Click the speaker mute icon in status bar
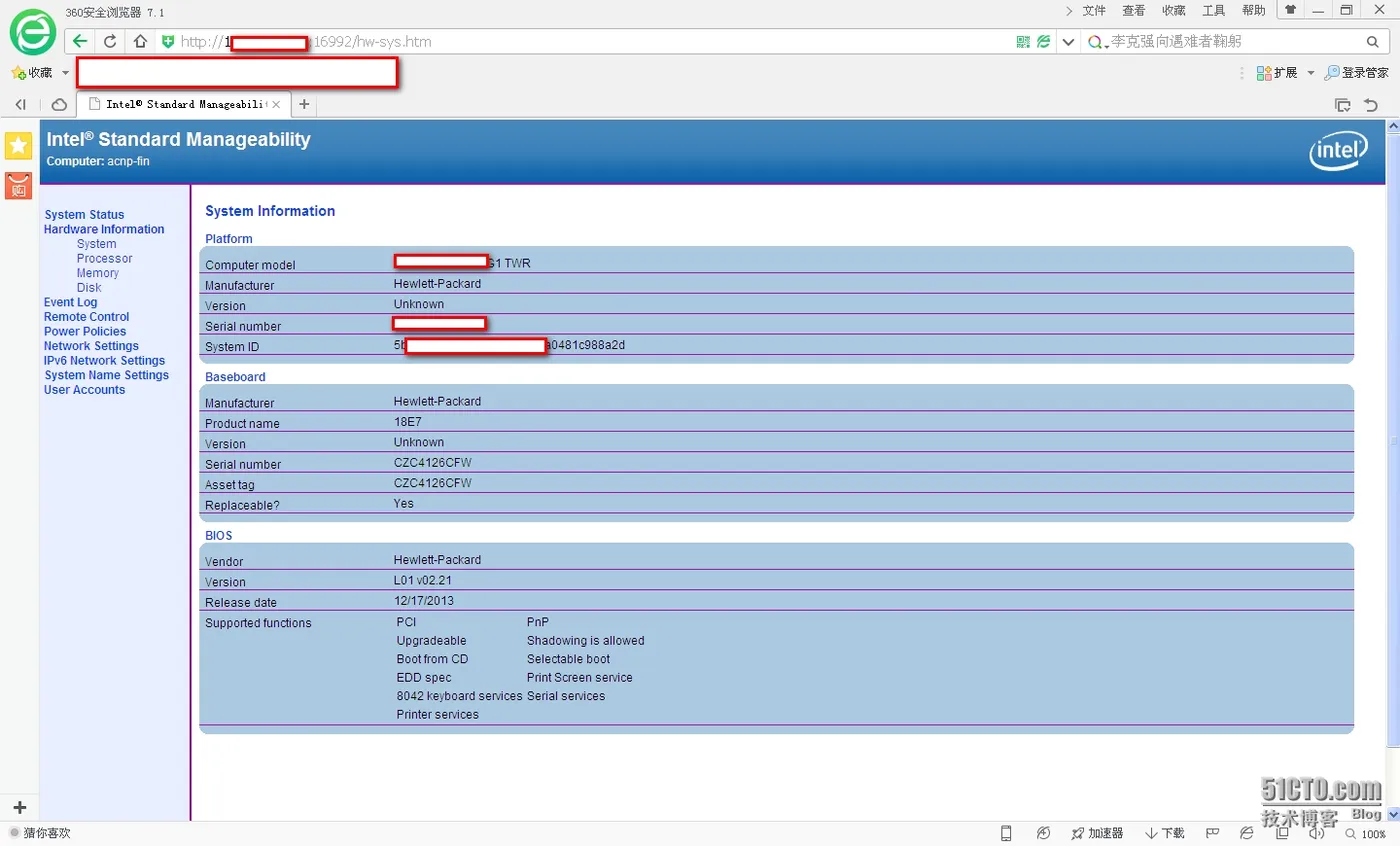1400x846 pixels. pos(1316,833)
